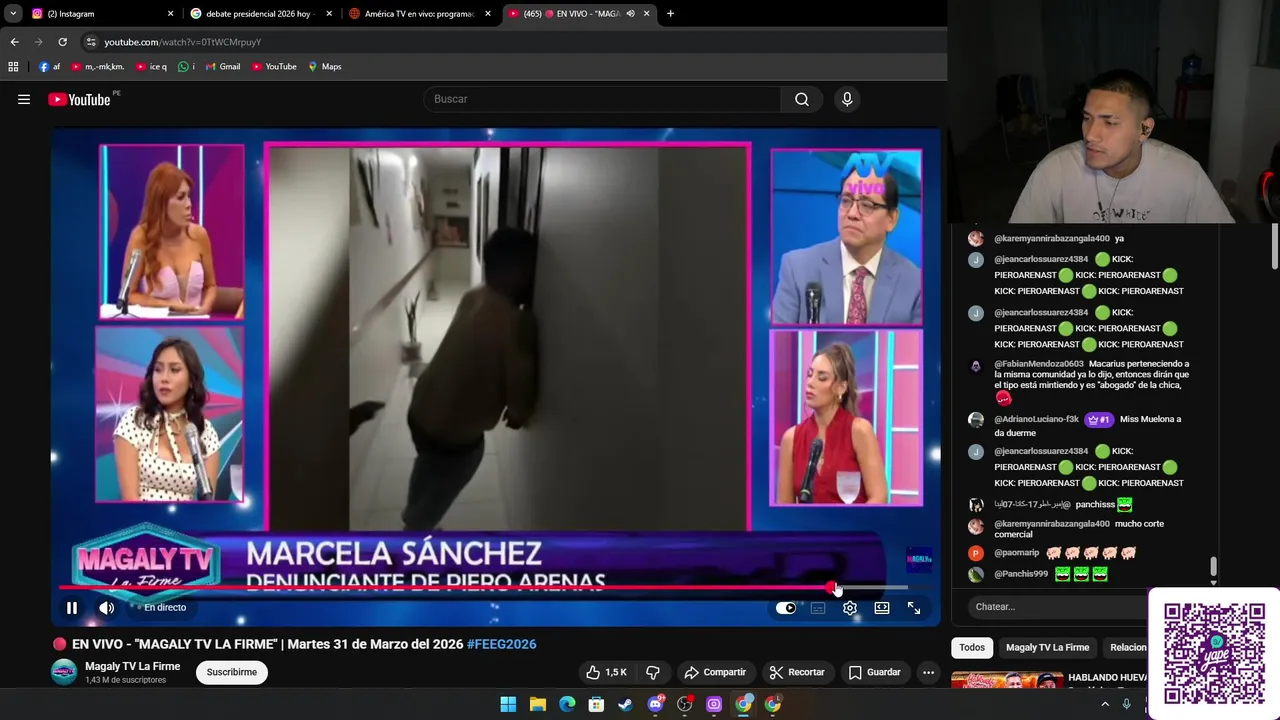
Task: Click the search magnifier button
Action: pyautogui.click(x=802, y=99)
